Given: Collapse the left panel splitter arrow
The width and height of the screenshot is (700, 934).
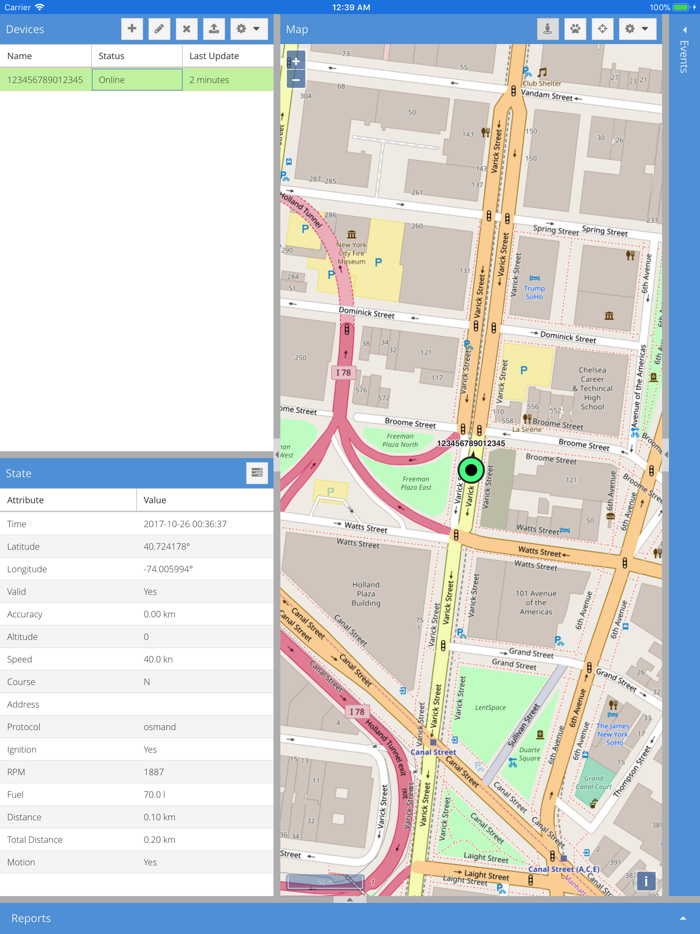Looking at the screenshot, I should pyautogui.click(x=276, y=454).
